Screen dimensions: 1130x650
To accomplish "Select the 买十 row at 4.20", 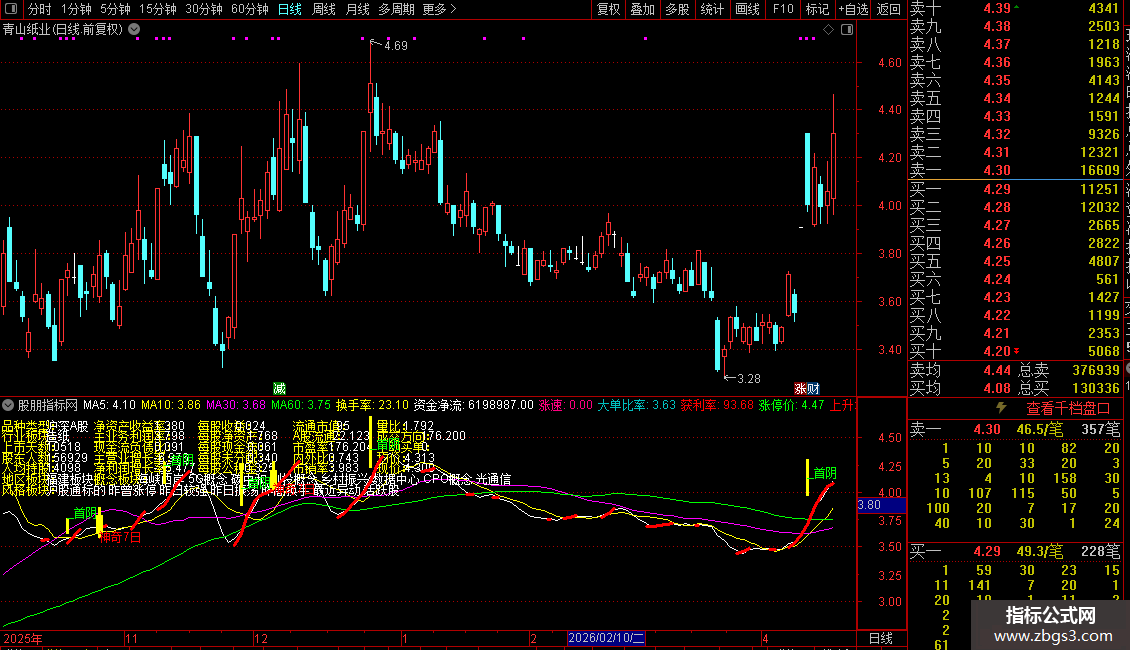I will coord(1015,351).
